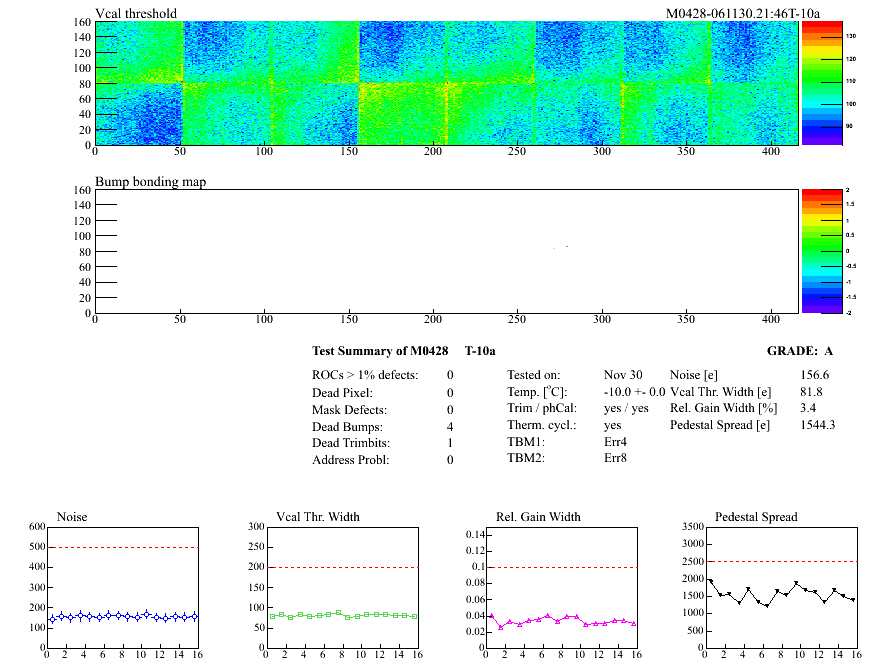This screenshot has height=672, width=896.
Task: Select the 'Nov 30' tested-on date
Action: tap(624, 374)
